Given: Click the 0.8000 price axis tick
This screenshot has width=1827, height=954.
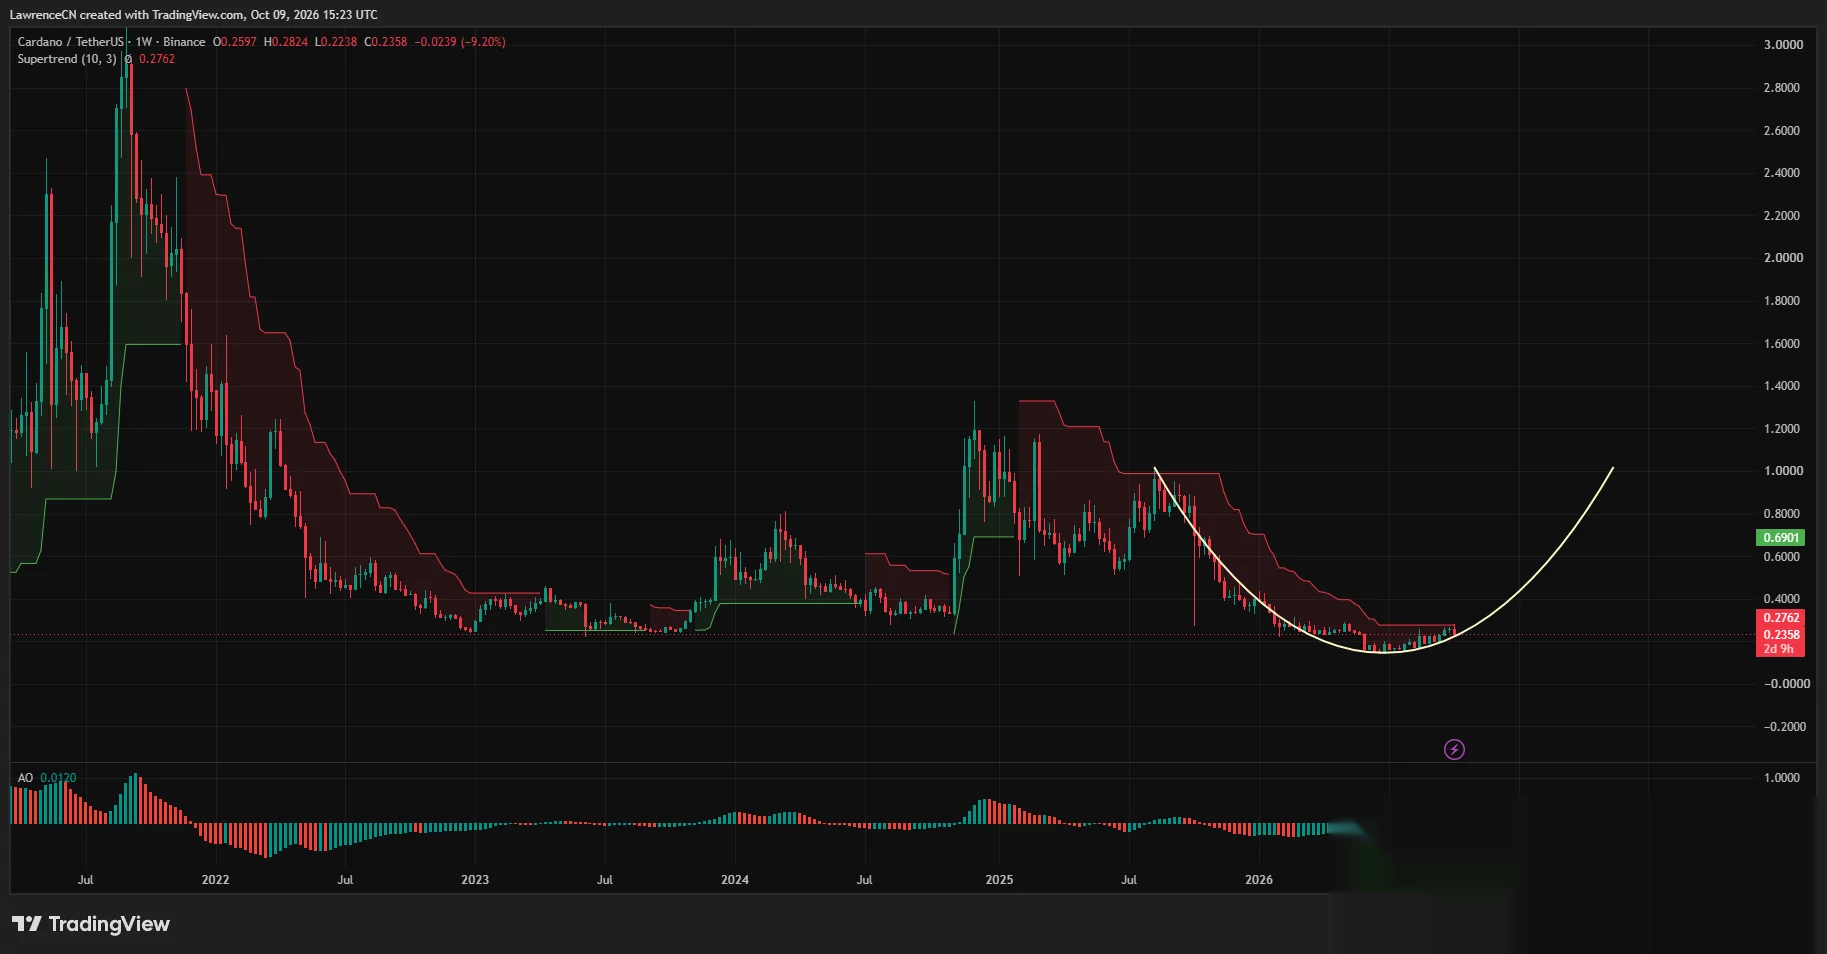Looking at the screenshot, I should point(1783,514).
